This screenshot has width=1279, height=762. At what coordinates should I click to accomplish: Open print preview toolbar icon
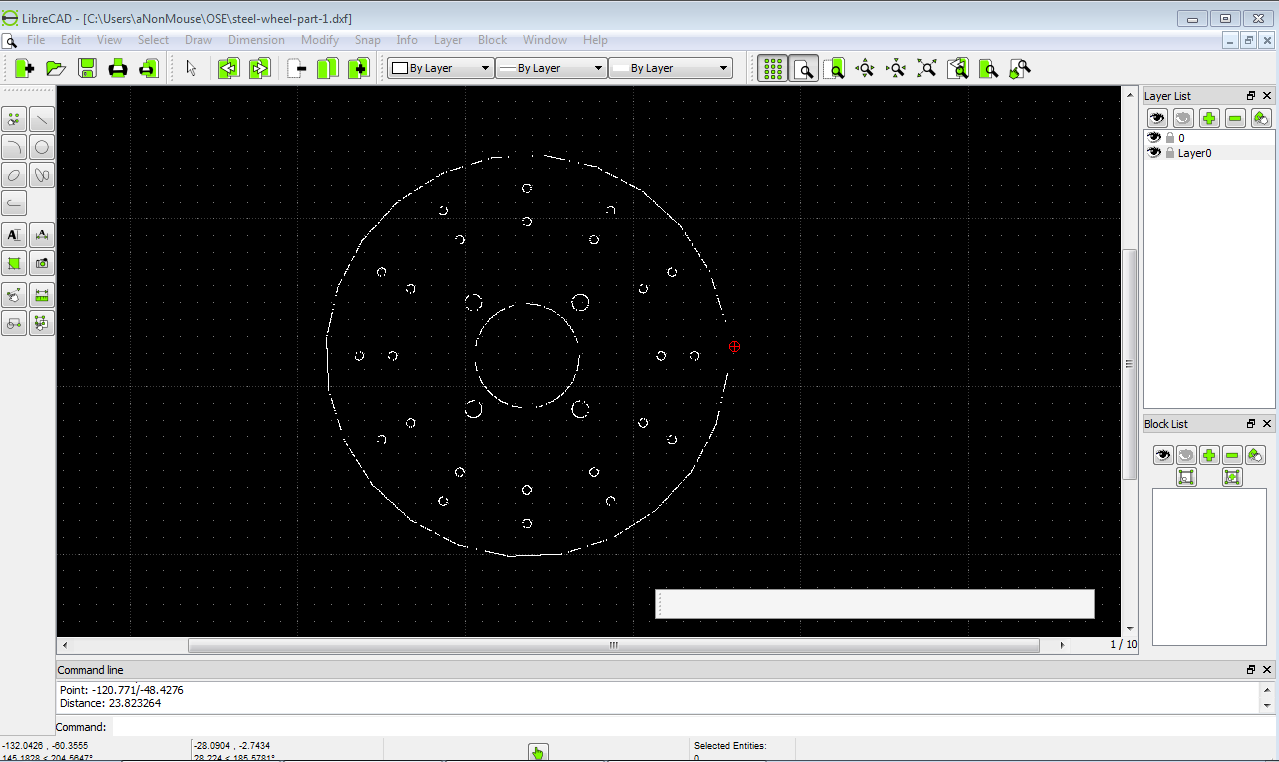149,68
